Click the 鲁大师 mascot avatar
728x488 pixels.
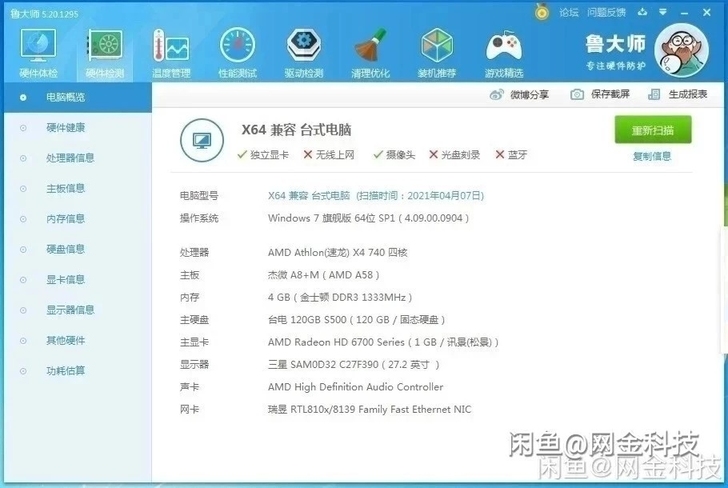pos(682,50)
